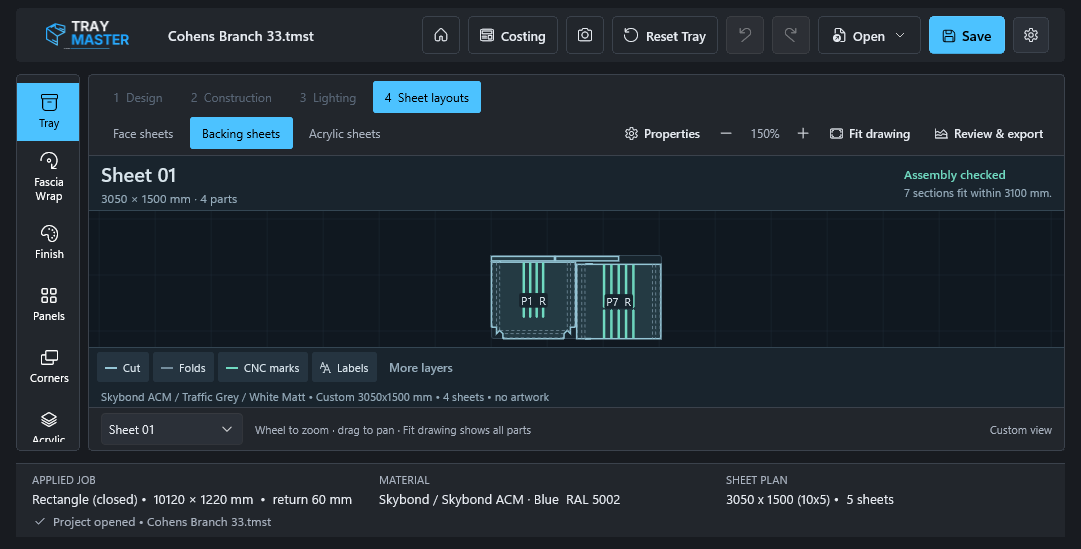Open Corners section in sidebar
1081x549 pixels.
pos(48,366)
